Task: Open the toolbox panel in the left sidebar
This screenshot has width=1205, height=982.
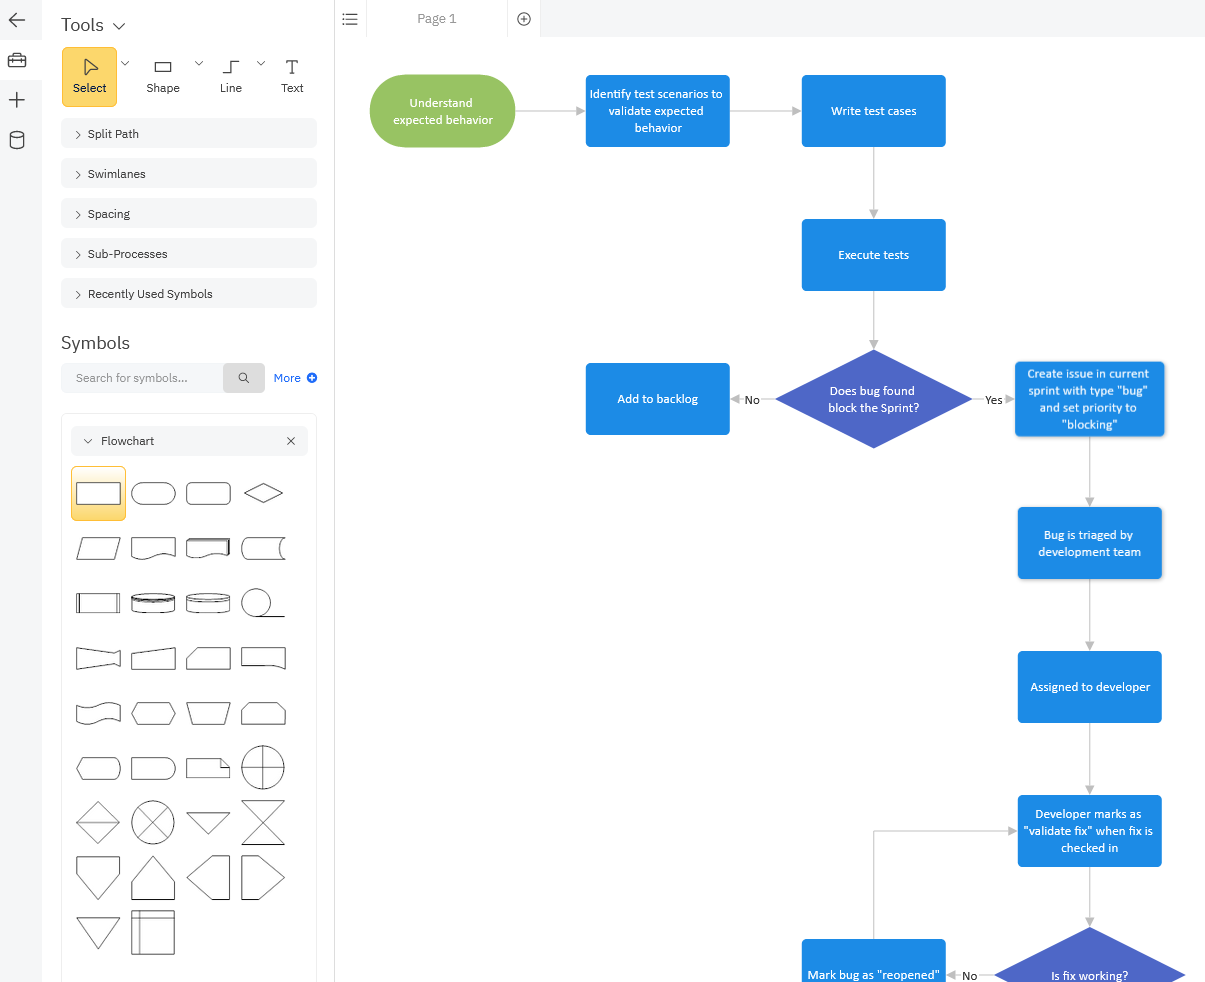Action: tap(20, 60)
